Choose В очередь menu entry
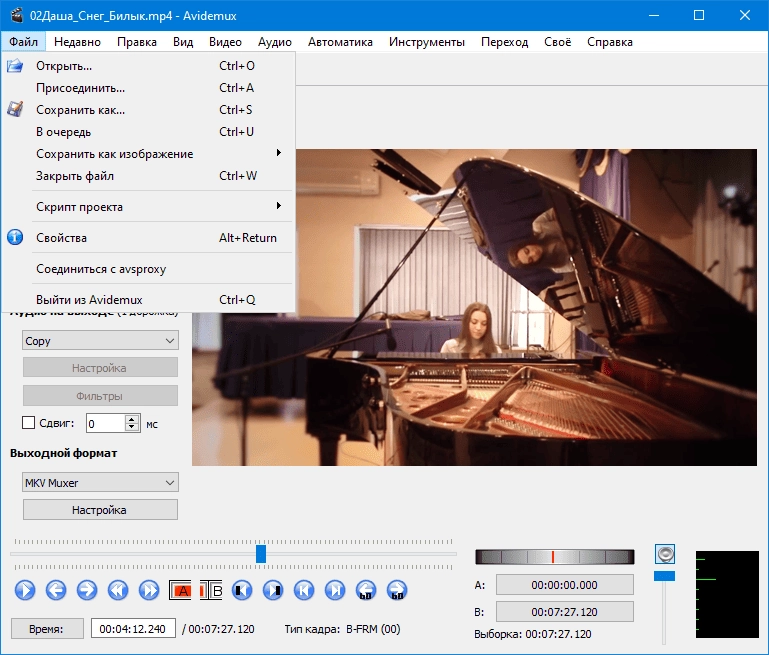Screen dimensions: 769x655 point(148,131)
